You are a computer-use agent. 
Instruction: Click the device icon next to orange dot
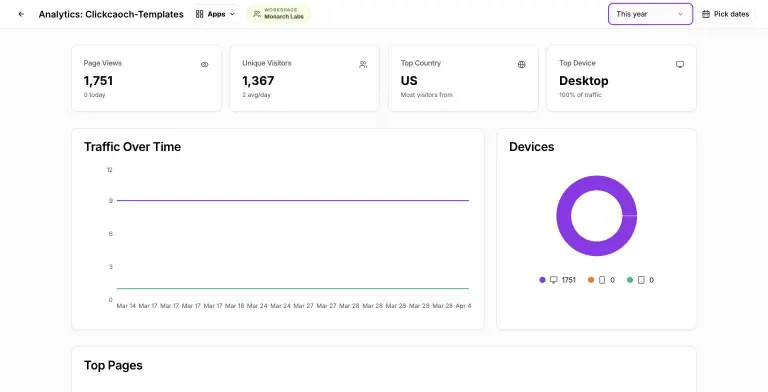pos(602,280)
